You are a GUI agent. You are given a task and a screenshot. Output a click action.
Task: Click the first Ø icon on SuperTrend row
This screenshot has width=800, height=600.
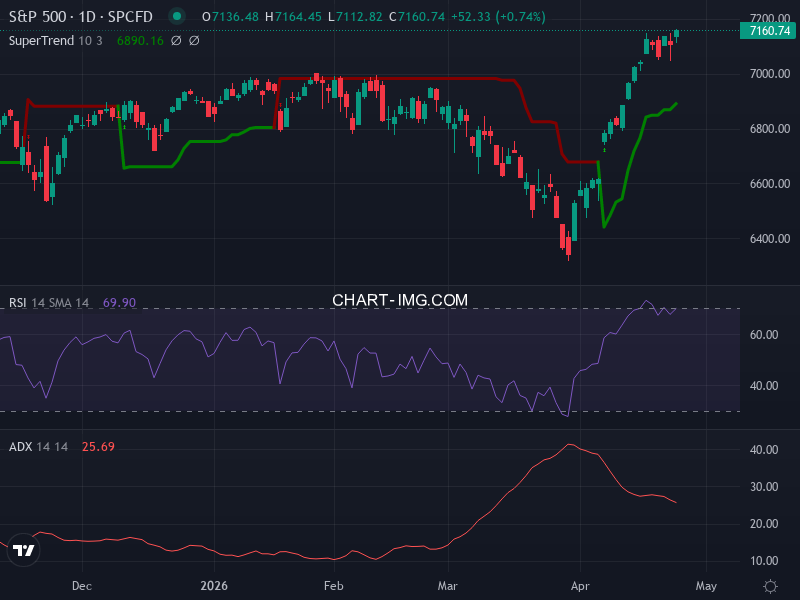tap(175, 43)
